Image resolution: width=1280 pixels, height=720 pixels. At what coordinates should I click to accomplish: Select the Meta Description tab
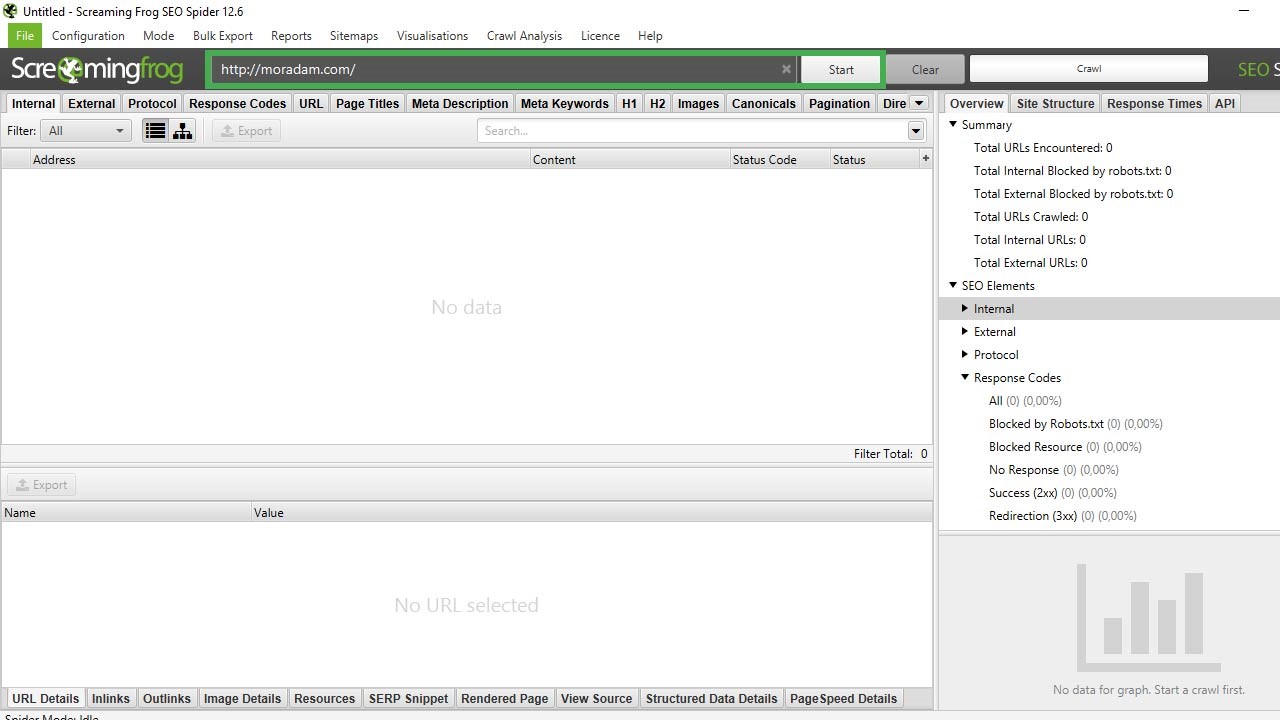tap(460, 103)
